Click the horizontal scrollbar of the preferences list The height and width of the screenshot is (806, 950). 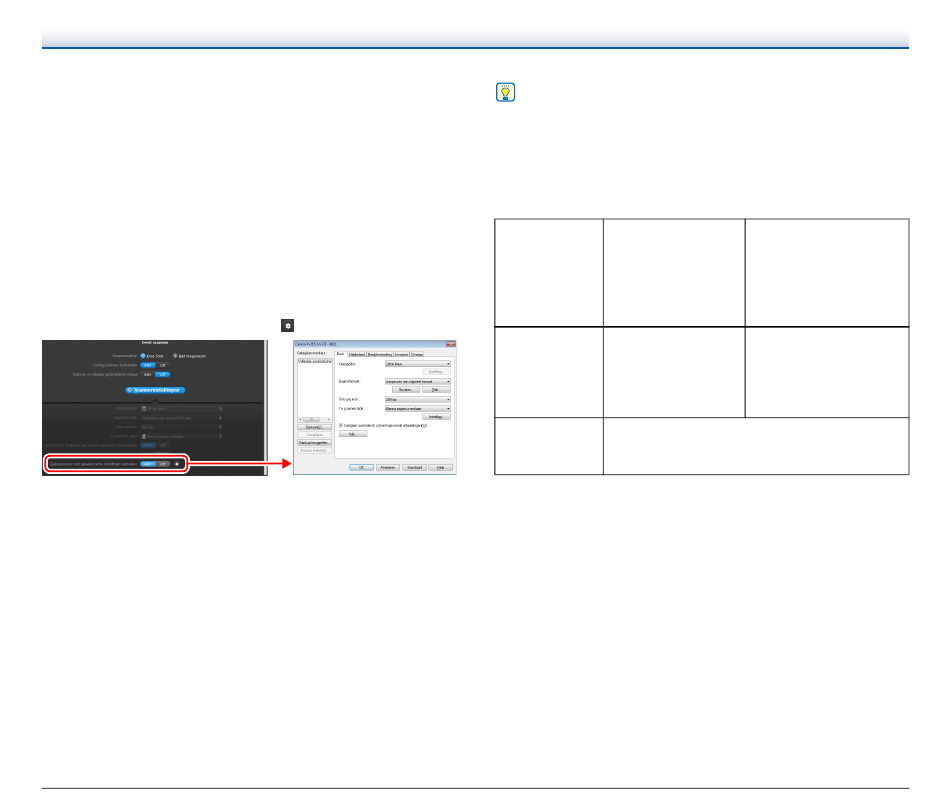pos(314,419)
